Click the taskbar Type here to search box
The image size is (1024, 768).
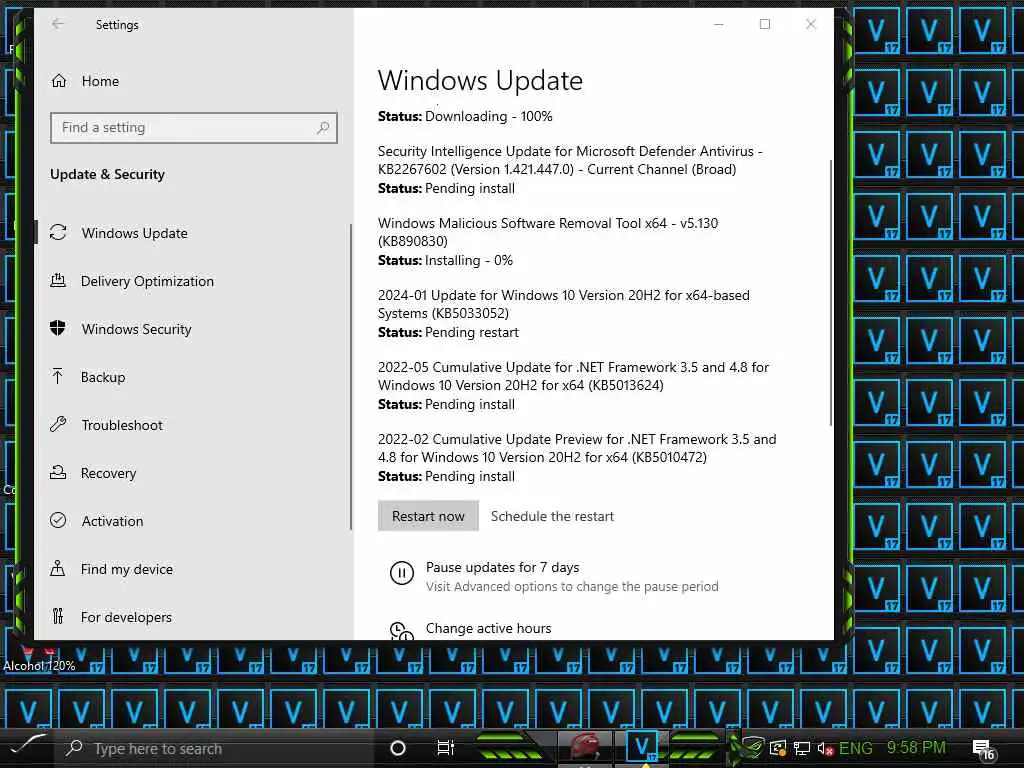pos(216,748)
